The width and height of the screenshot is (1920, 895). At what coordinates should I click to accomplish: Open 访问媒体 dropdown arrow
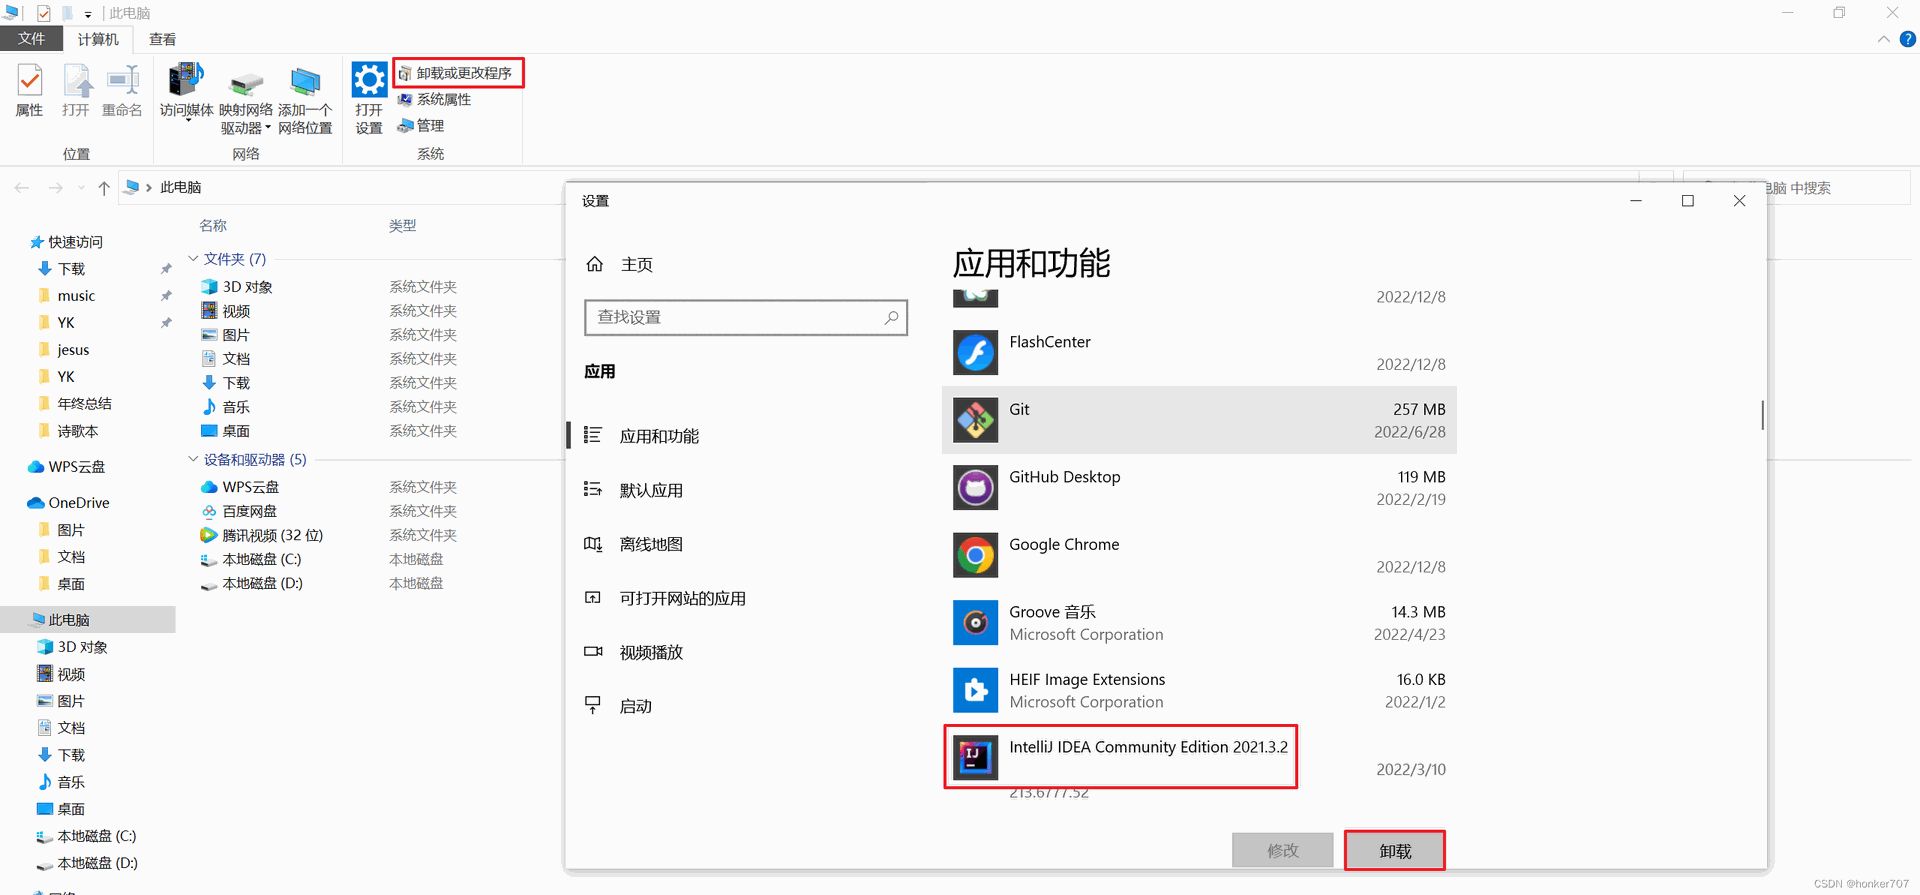click(187, 119)
